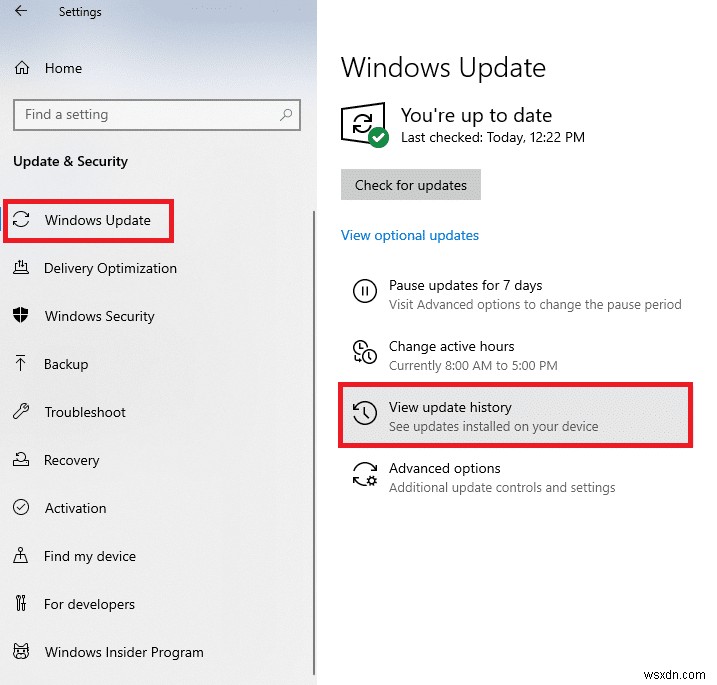Click 'Visit Advanced options to change the pause period'
Image resolution: width=717 pixels, height=685 pixels.
tap(535, 305)
